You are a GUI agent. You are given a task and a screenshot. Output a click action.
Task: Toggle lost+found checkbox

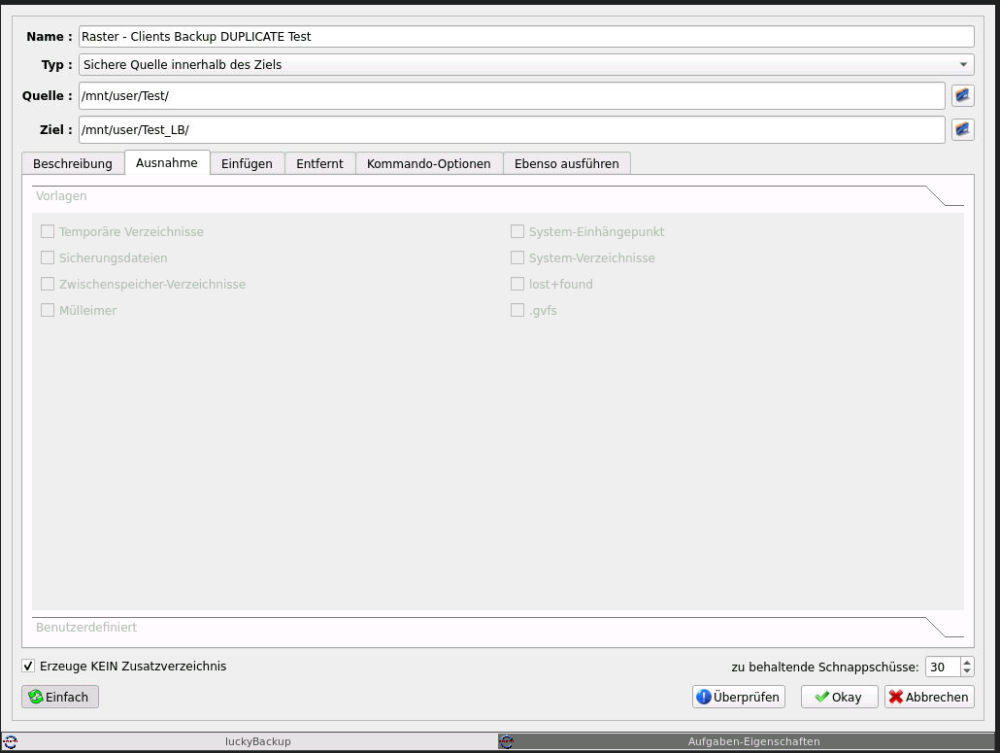pyautogui.click(x=517, y=284)
